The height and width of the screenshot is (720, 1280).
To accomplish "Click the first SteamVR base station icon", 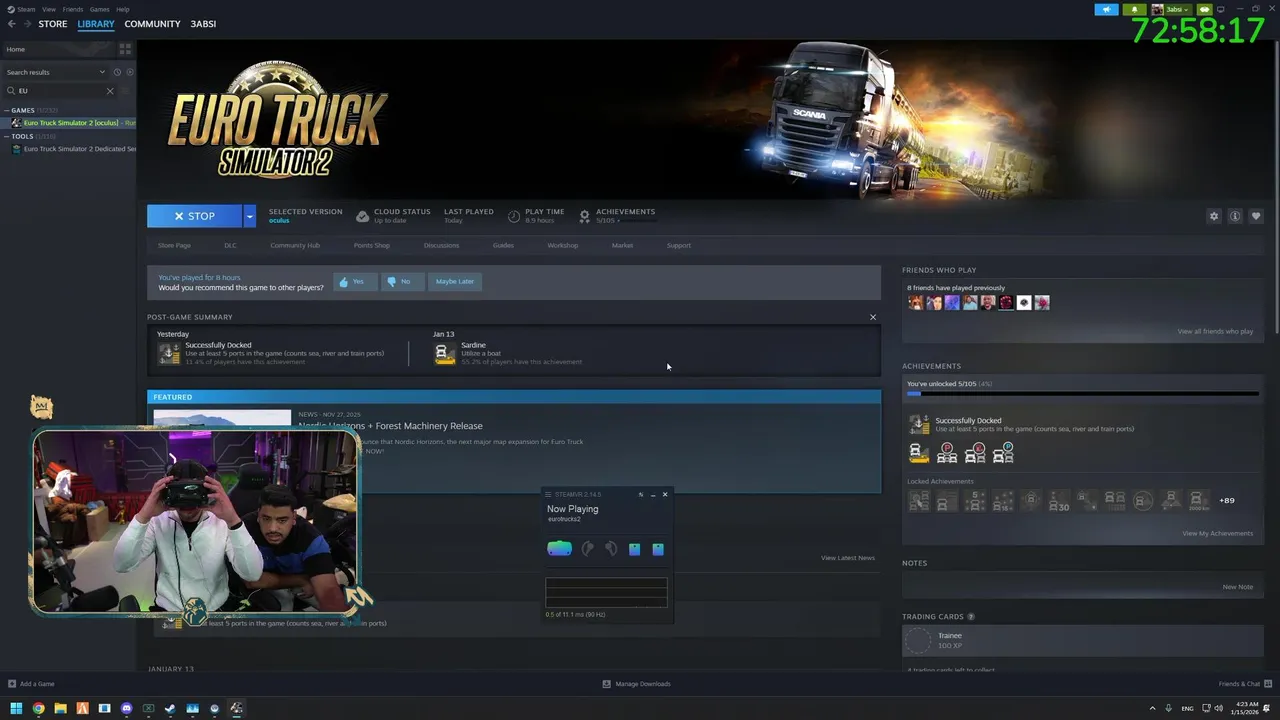I will 634,549.
